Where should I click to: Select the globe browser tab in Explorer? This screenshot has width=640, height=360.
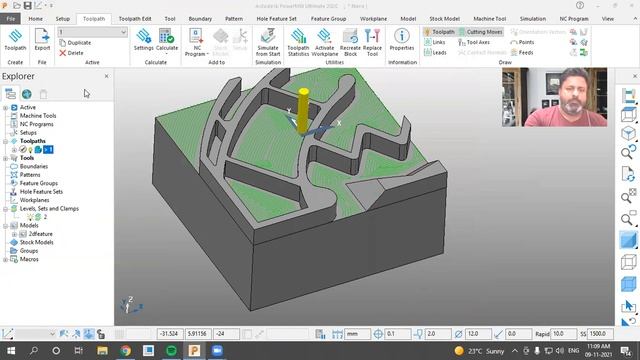pos(27,94)
